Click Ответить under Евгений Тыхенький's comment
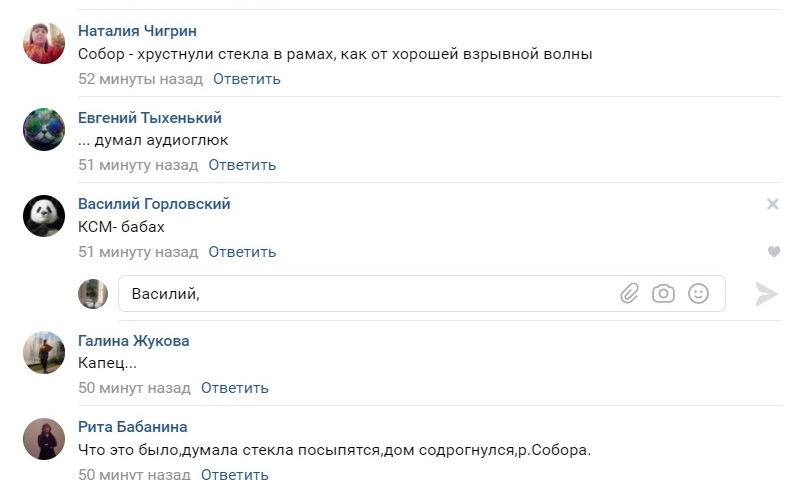The image size is (807, 480). [x=242, y=165]
